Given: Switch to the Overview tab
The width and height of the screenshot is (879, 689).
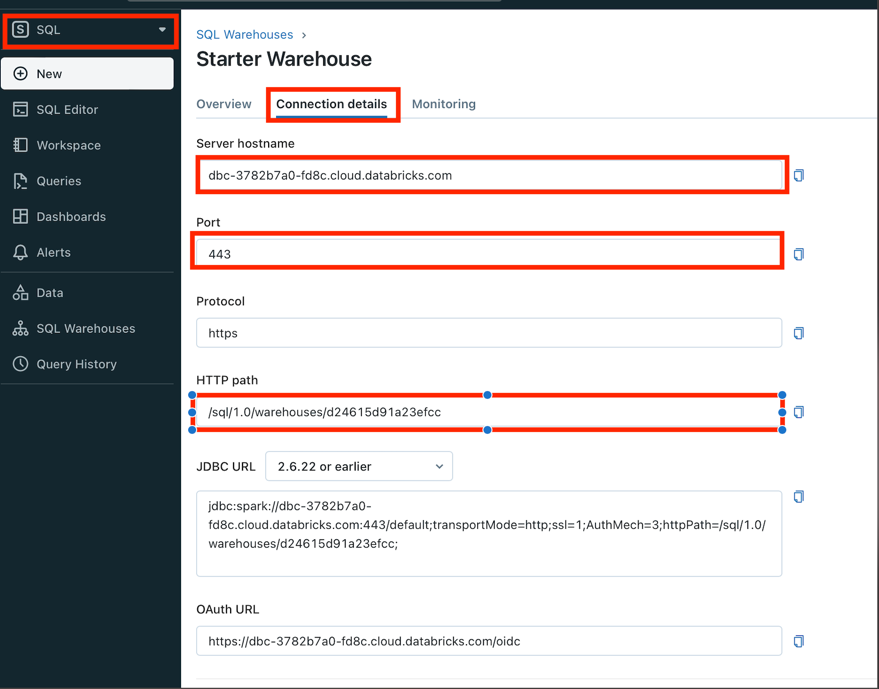Looking at the screenshot, I should coord(224,104).
